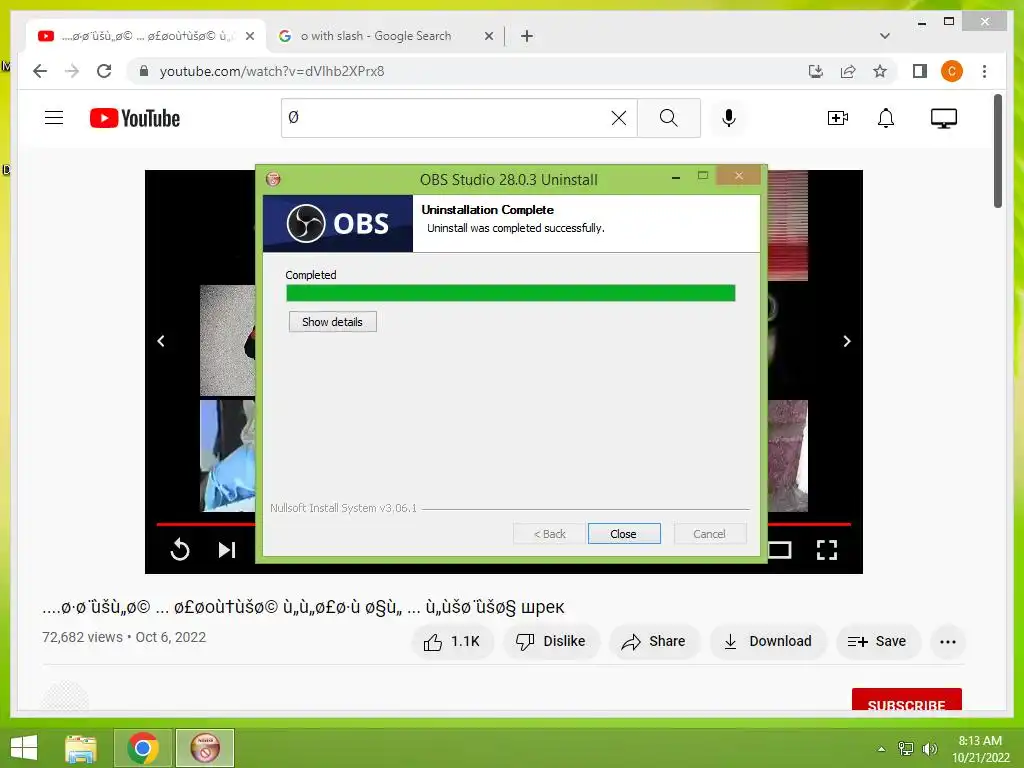Switch to 'o with slash - Google Search' tab
Image resolution: width=1024 pixels, height=768 pixels.
[376, 36]
